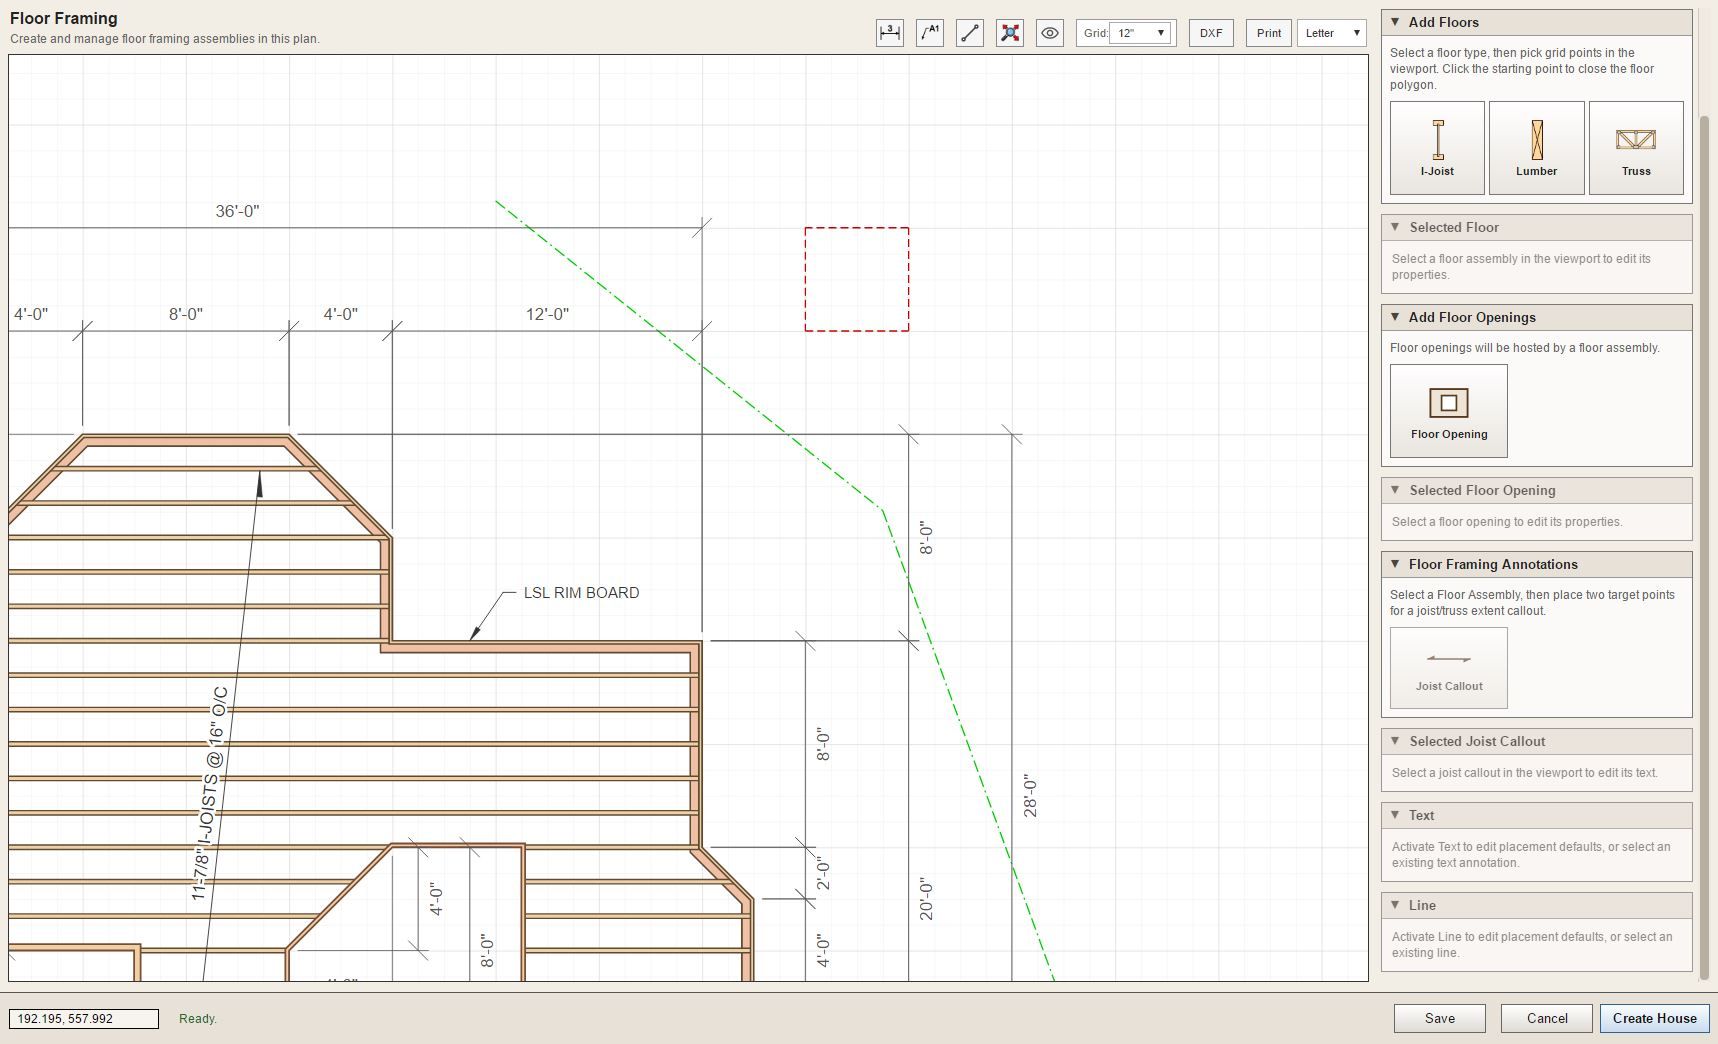Toggle the eye visibility button
This screenshot has width=1718, height=1044.
pos(1050,33)
